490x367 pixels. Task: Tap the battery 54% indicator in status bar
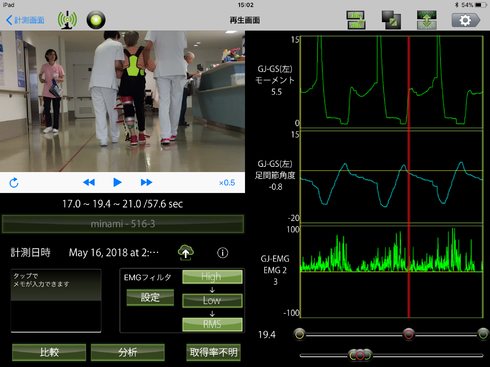[474, 5]
